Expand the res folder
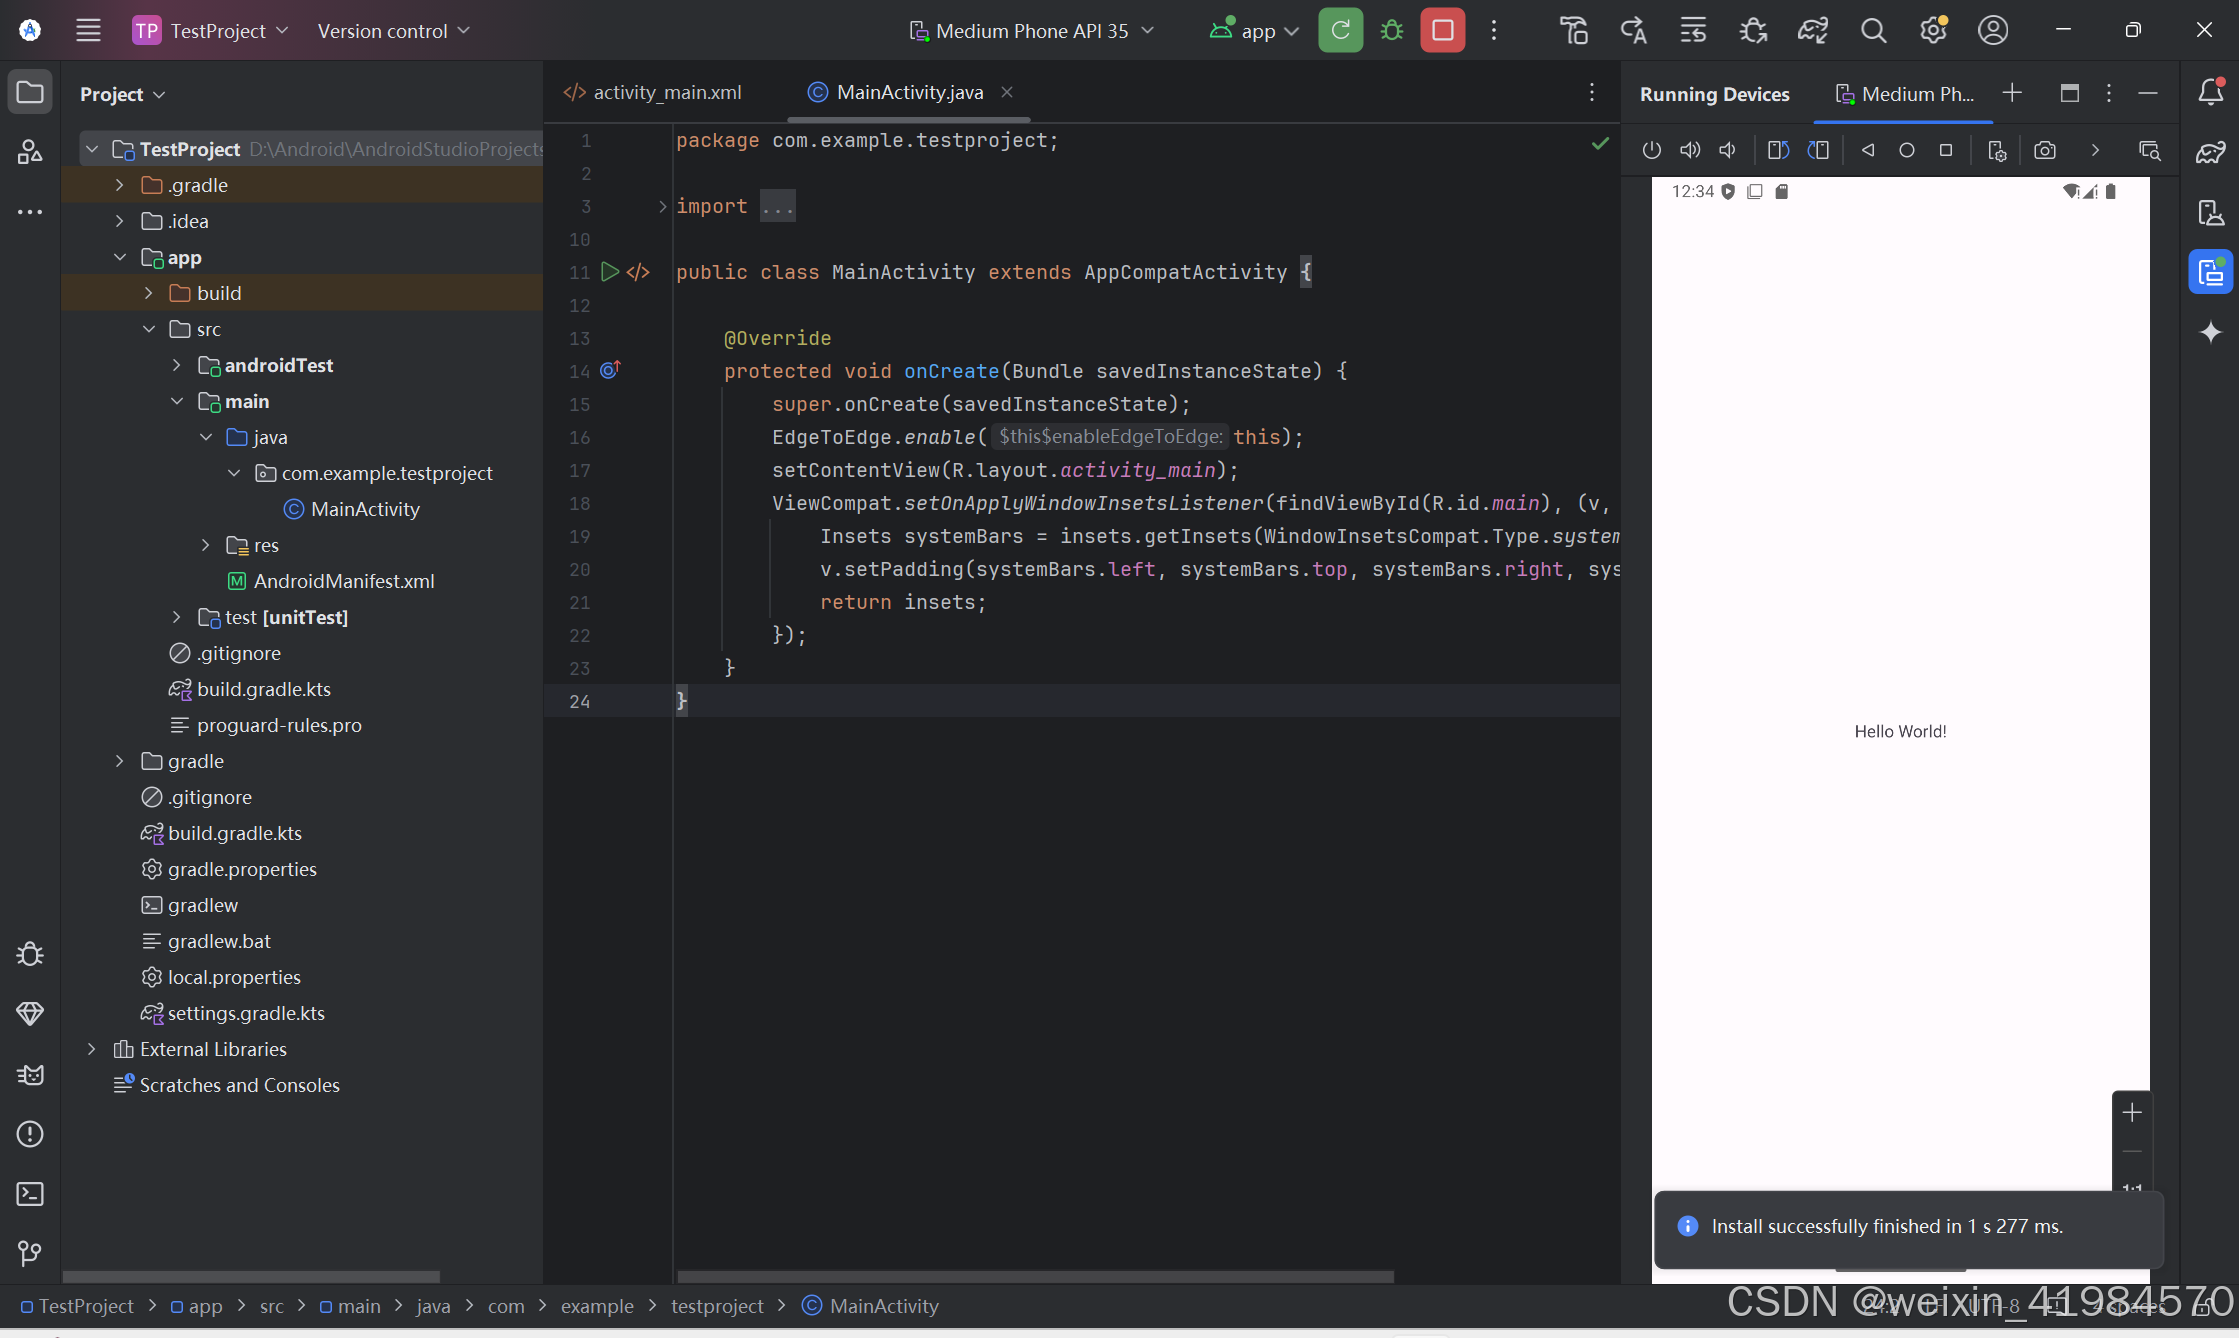 click(x=206, y=545)
